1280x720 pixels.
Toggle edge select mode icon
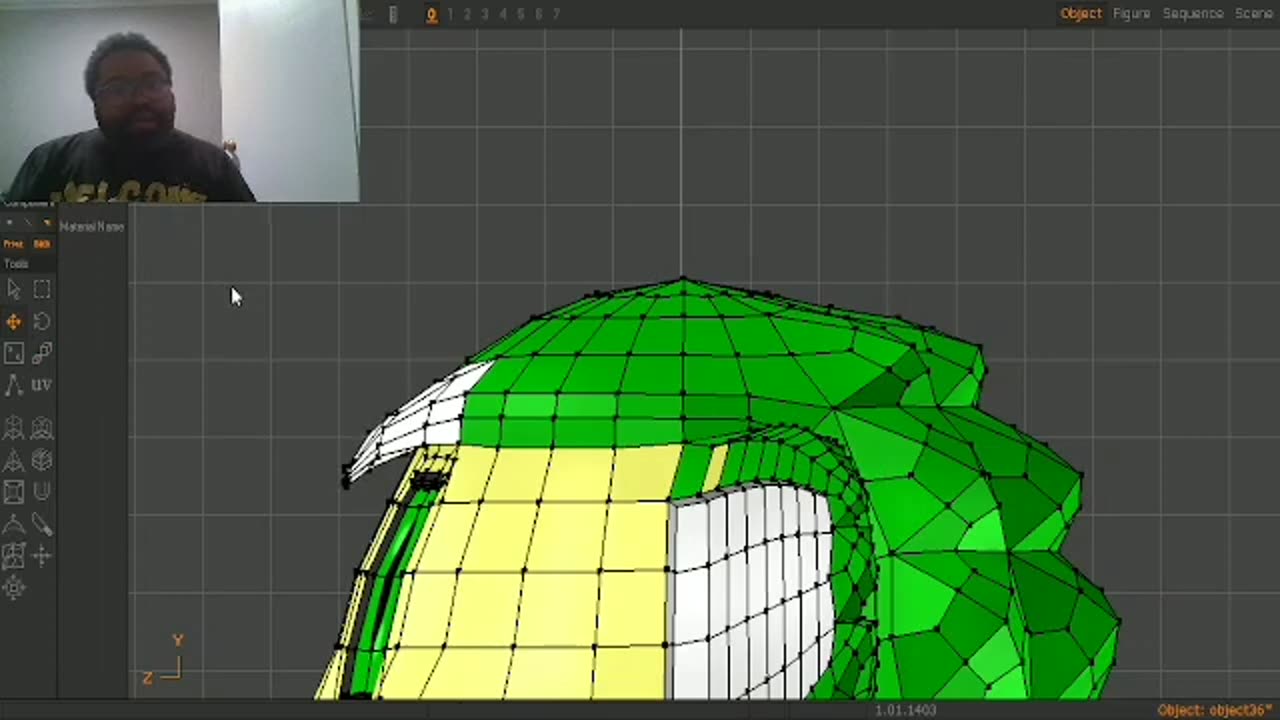pyautogui.click(x=27, y=223)
